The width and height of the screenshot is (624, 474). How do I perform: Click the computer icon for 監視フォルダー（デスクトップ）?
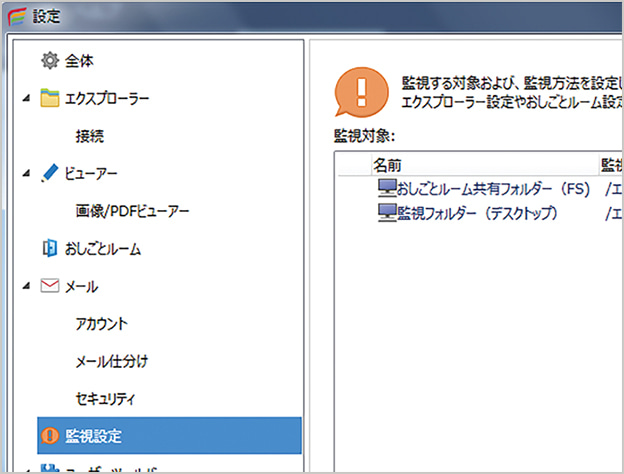tap(386, 212)
